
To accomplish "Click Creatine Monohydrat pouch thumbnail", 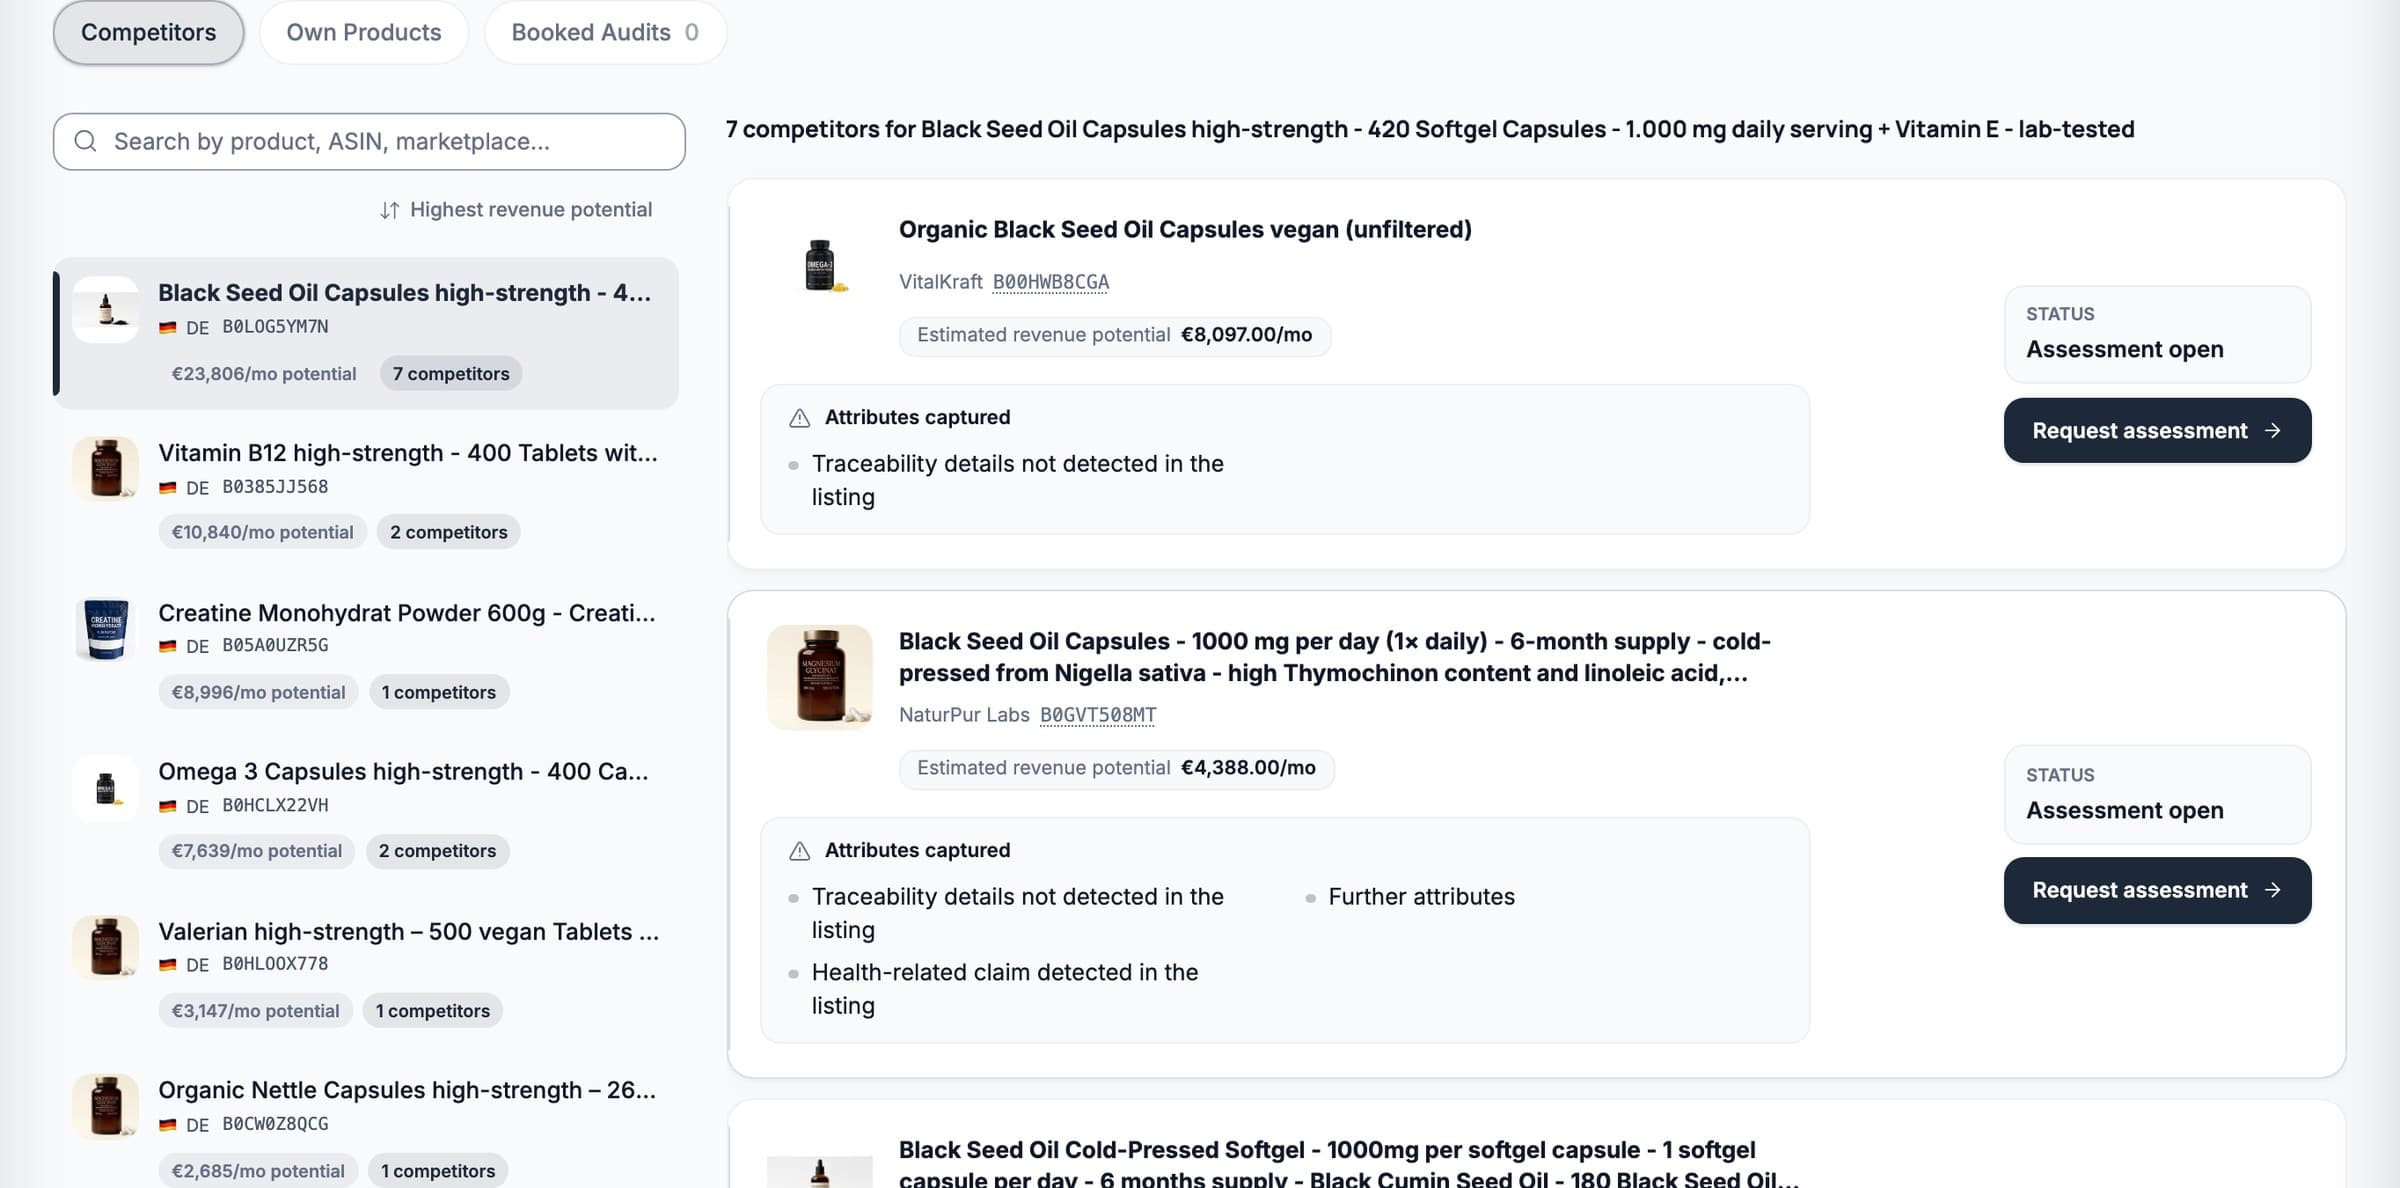I will click(105, 628).
